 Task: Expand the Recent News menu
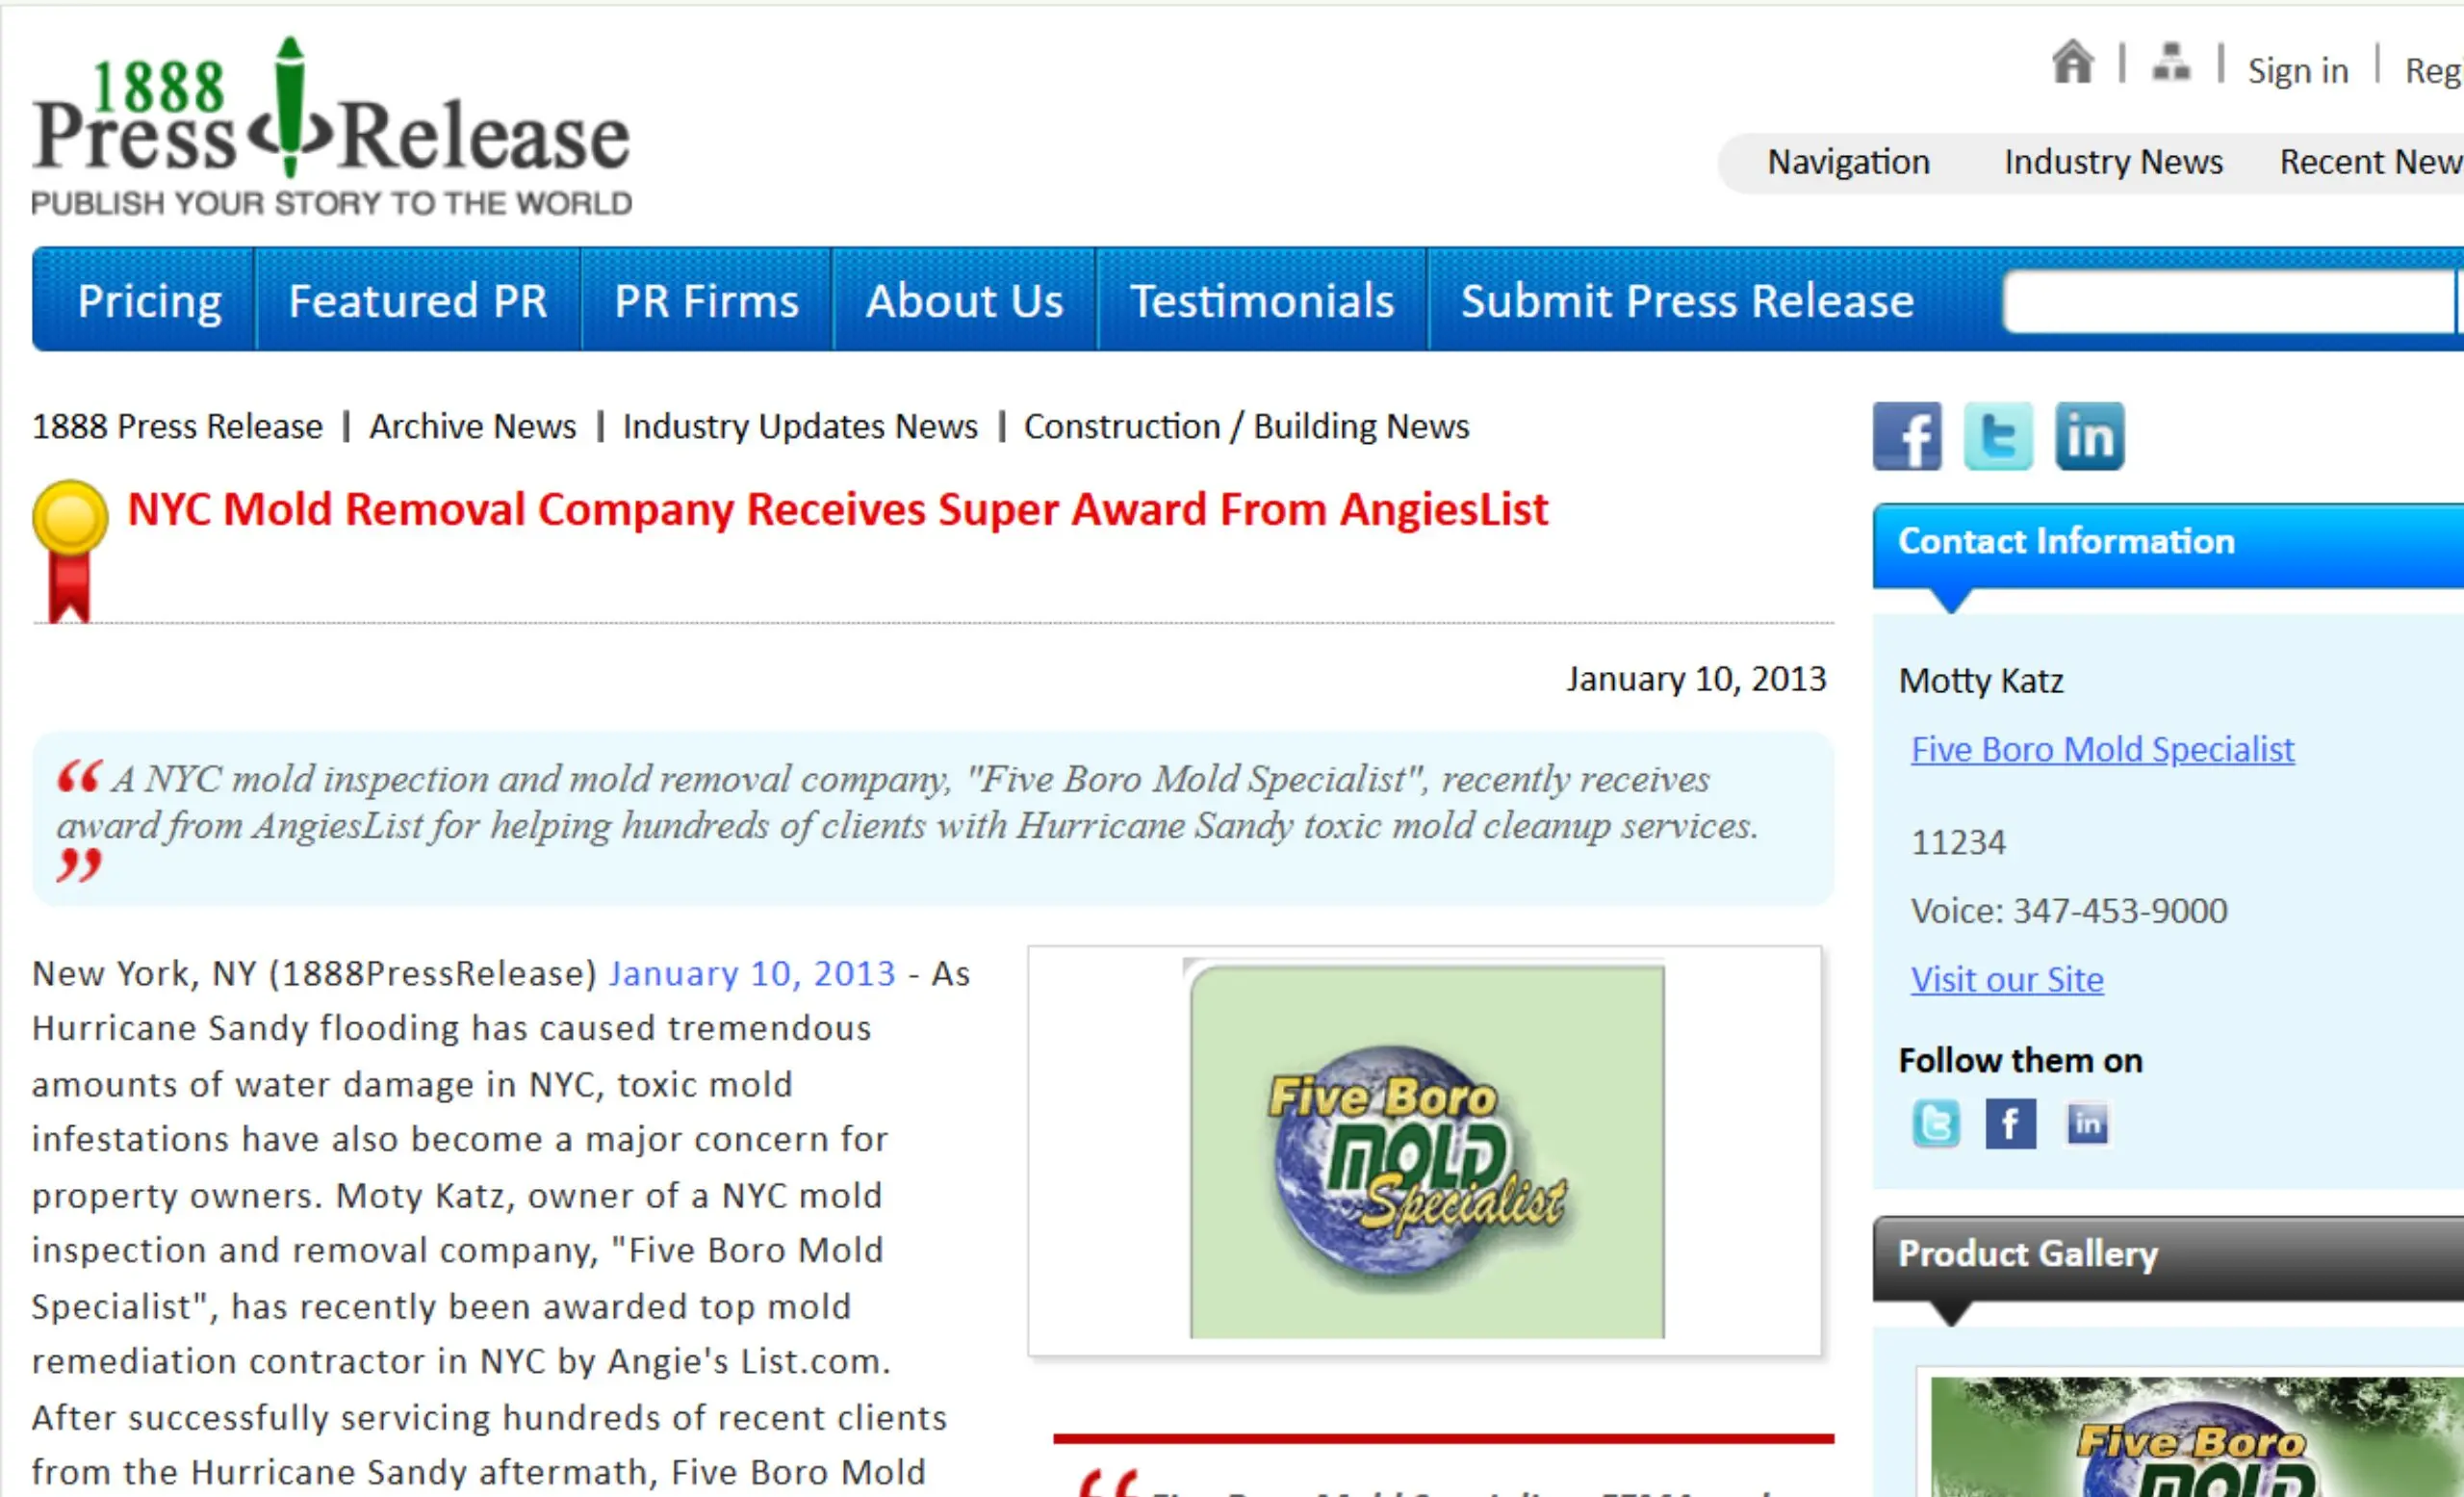pos(2371,162)
